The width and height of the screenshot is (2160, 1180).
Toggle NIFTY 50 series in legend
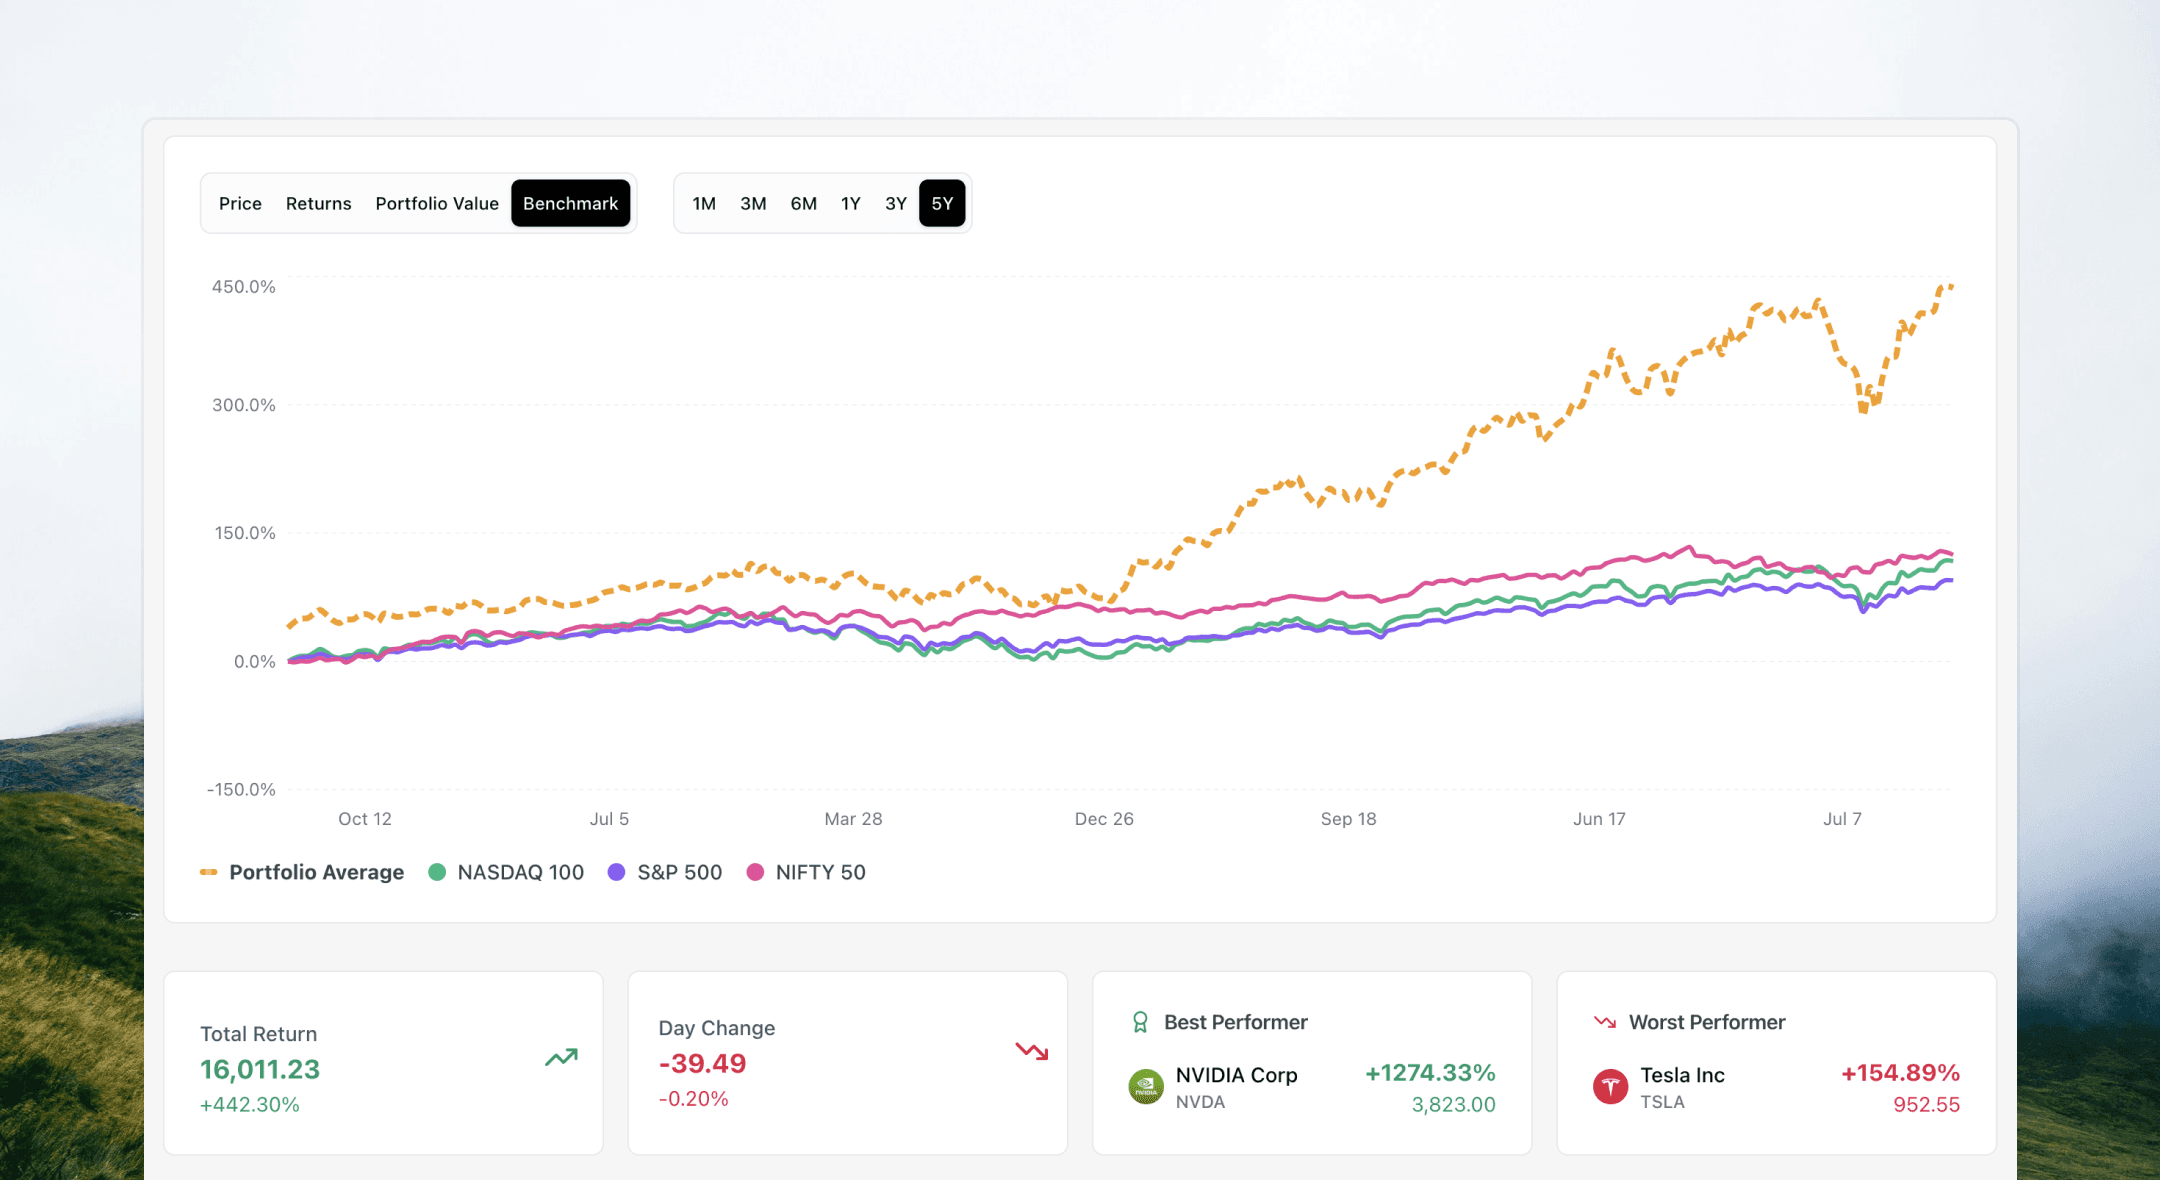click(806, 872)
